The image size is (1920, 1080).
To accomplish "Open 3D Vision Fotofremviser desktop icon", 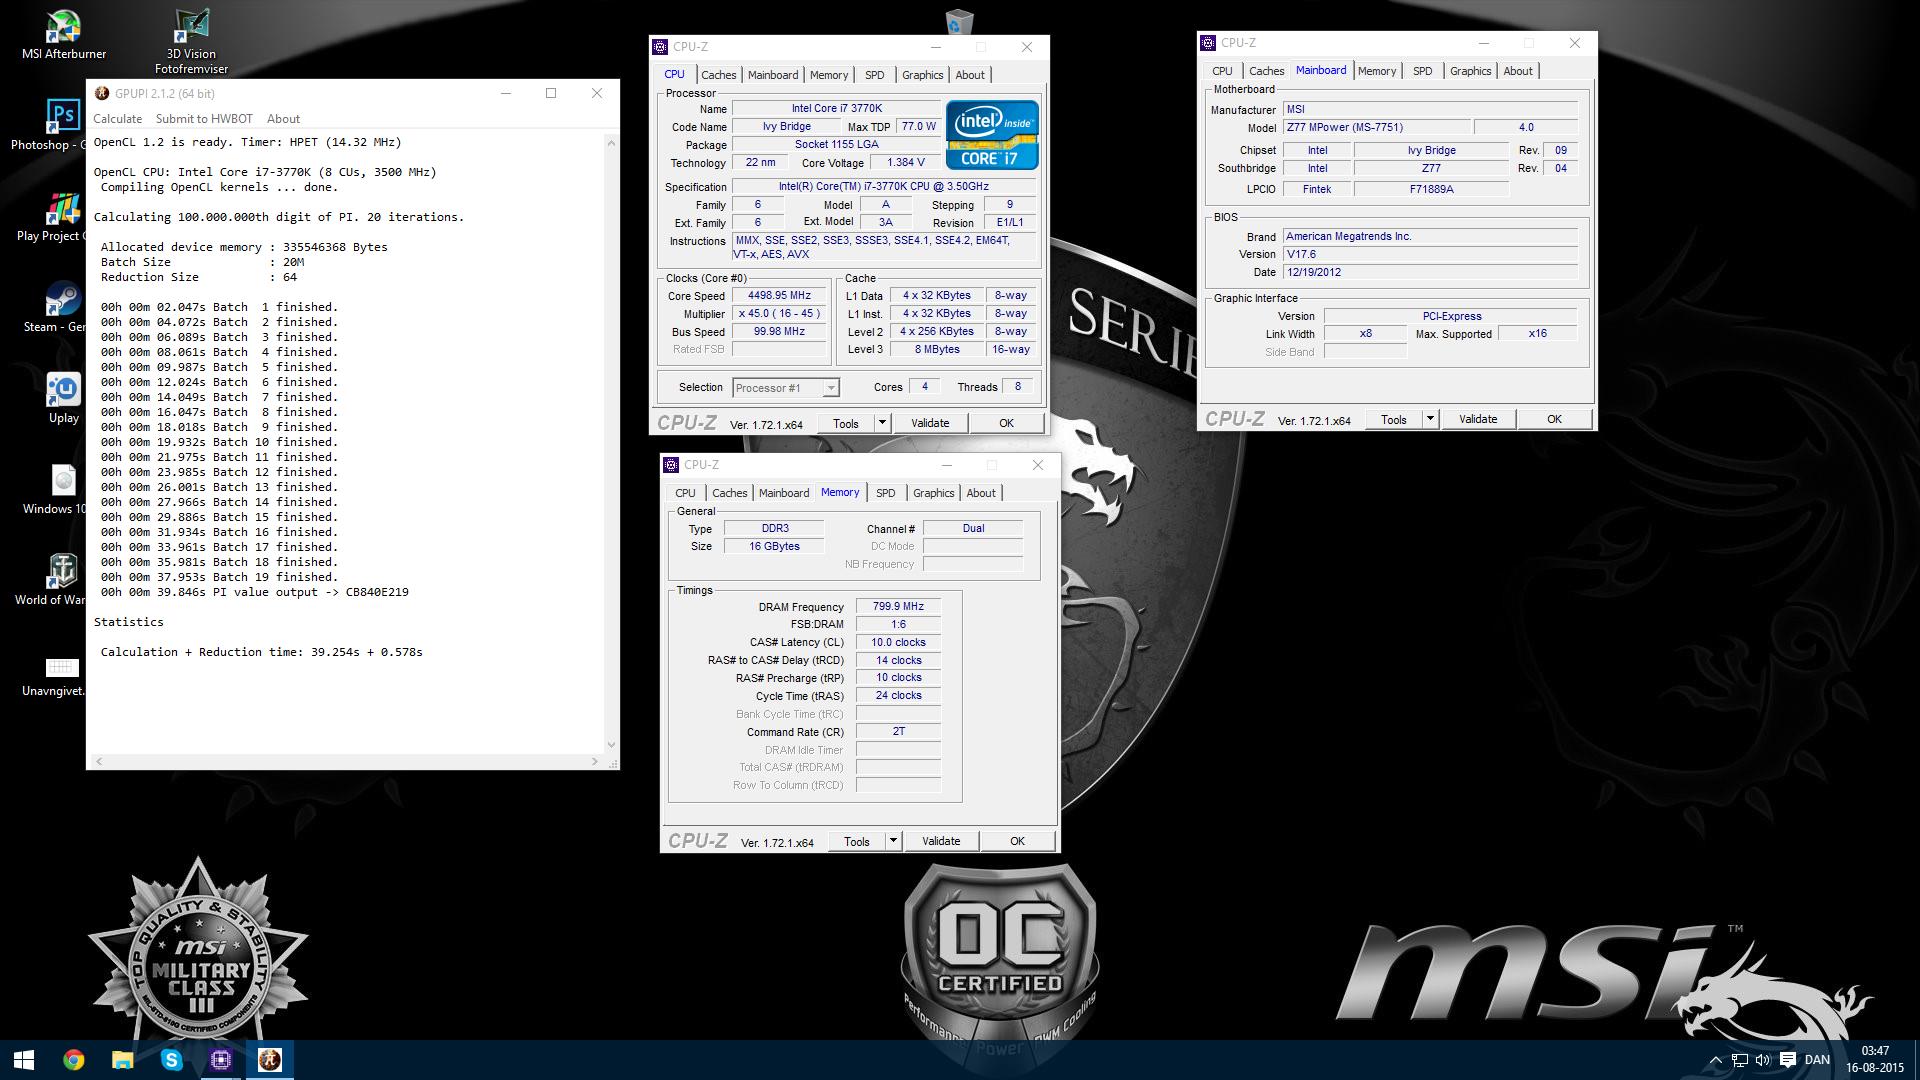I will coord(191,42).
